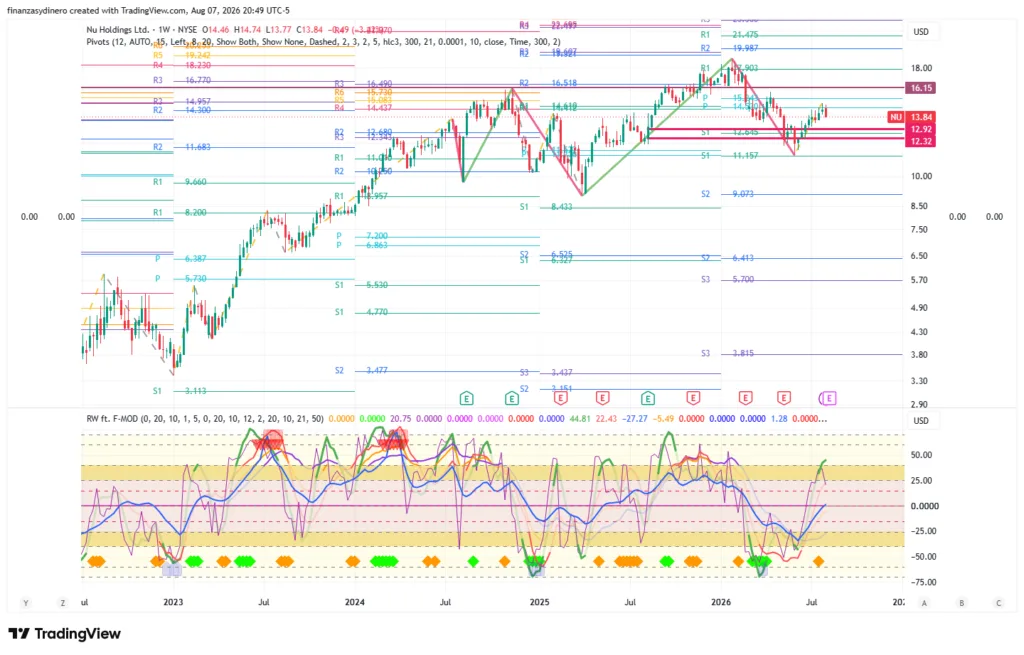
Task: Click the 12.32 red price label
Action: pos(920,141)
